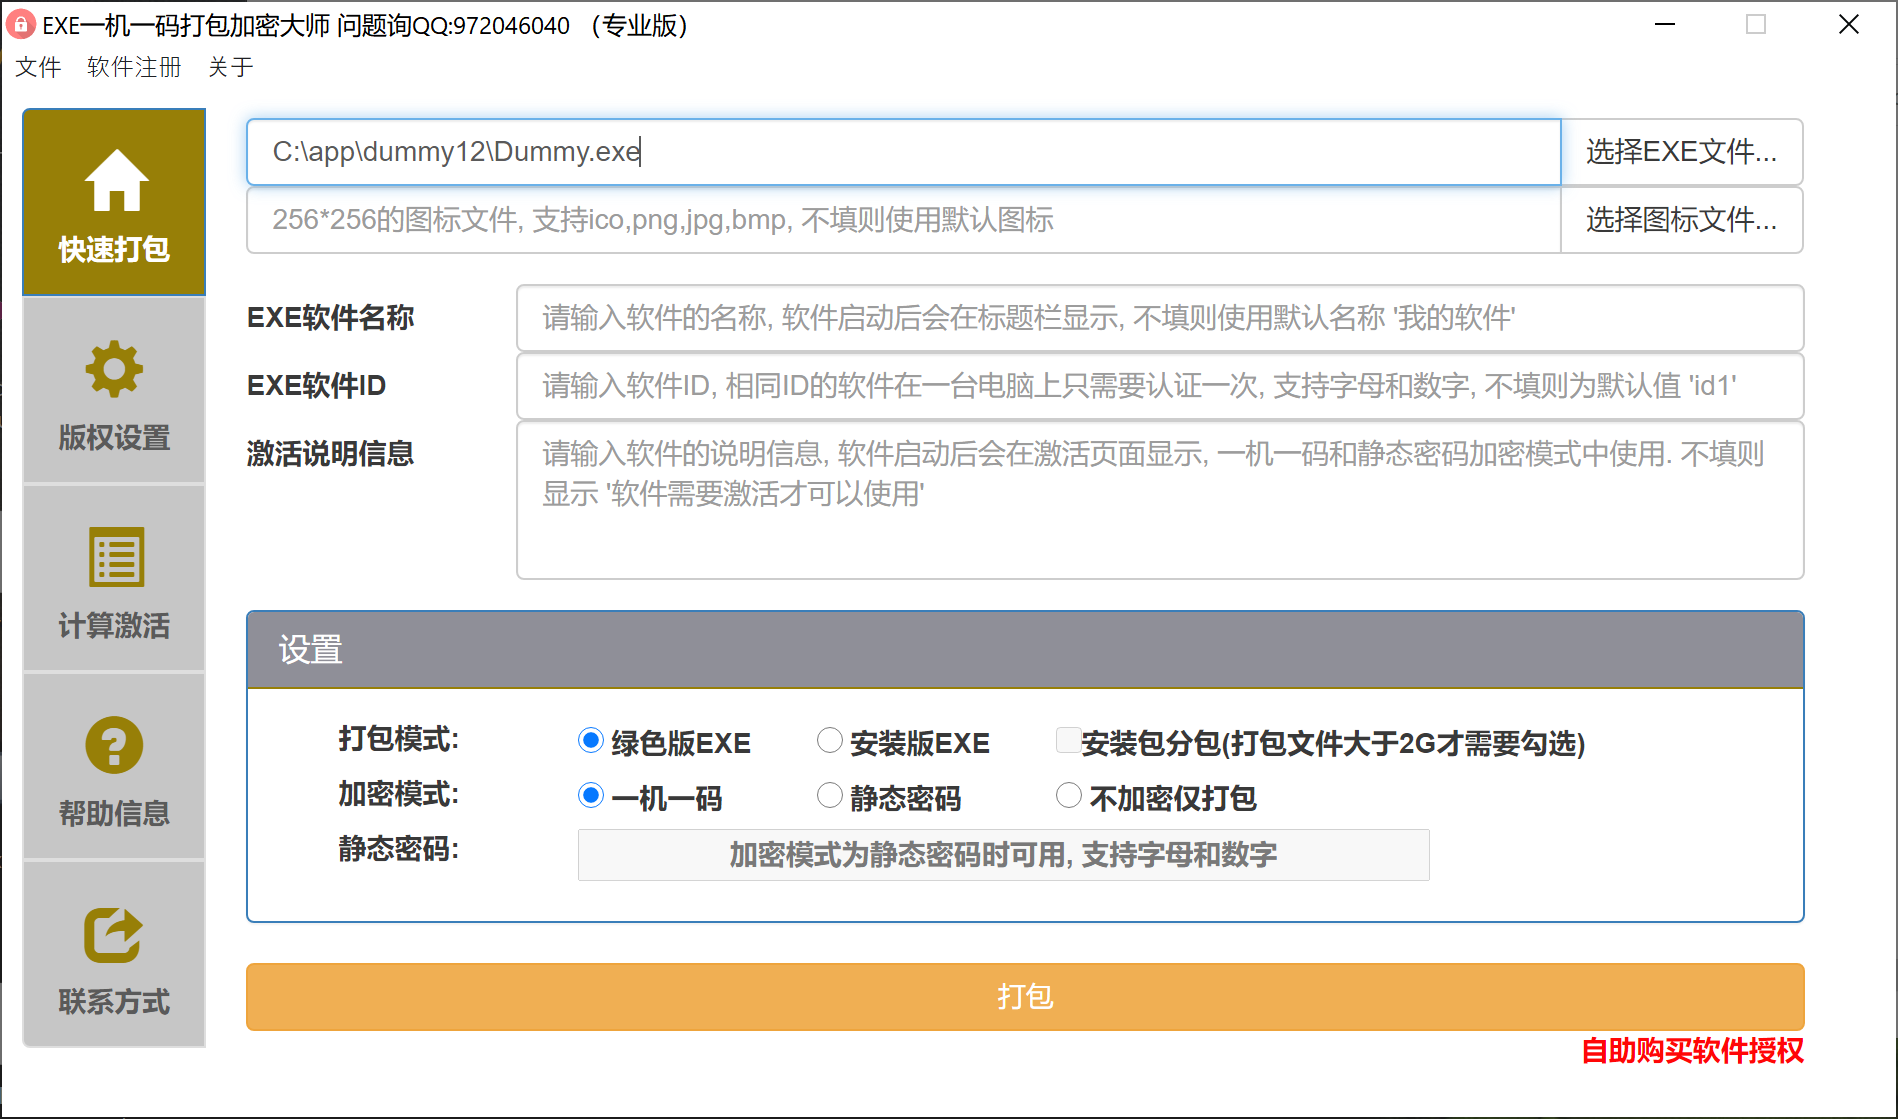1898x1119 pixels.
Task: Click 选择图标文件... button
Action: [1682, 220]
